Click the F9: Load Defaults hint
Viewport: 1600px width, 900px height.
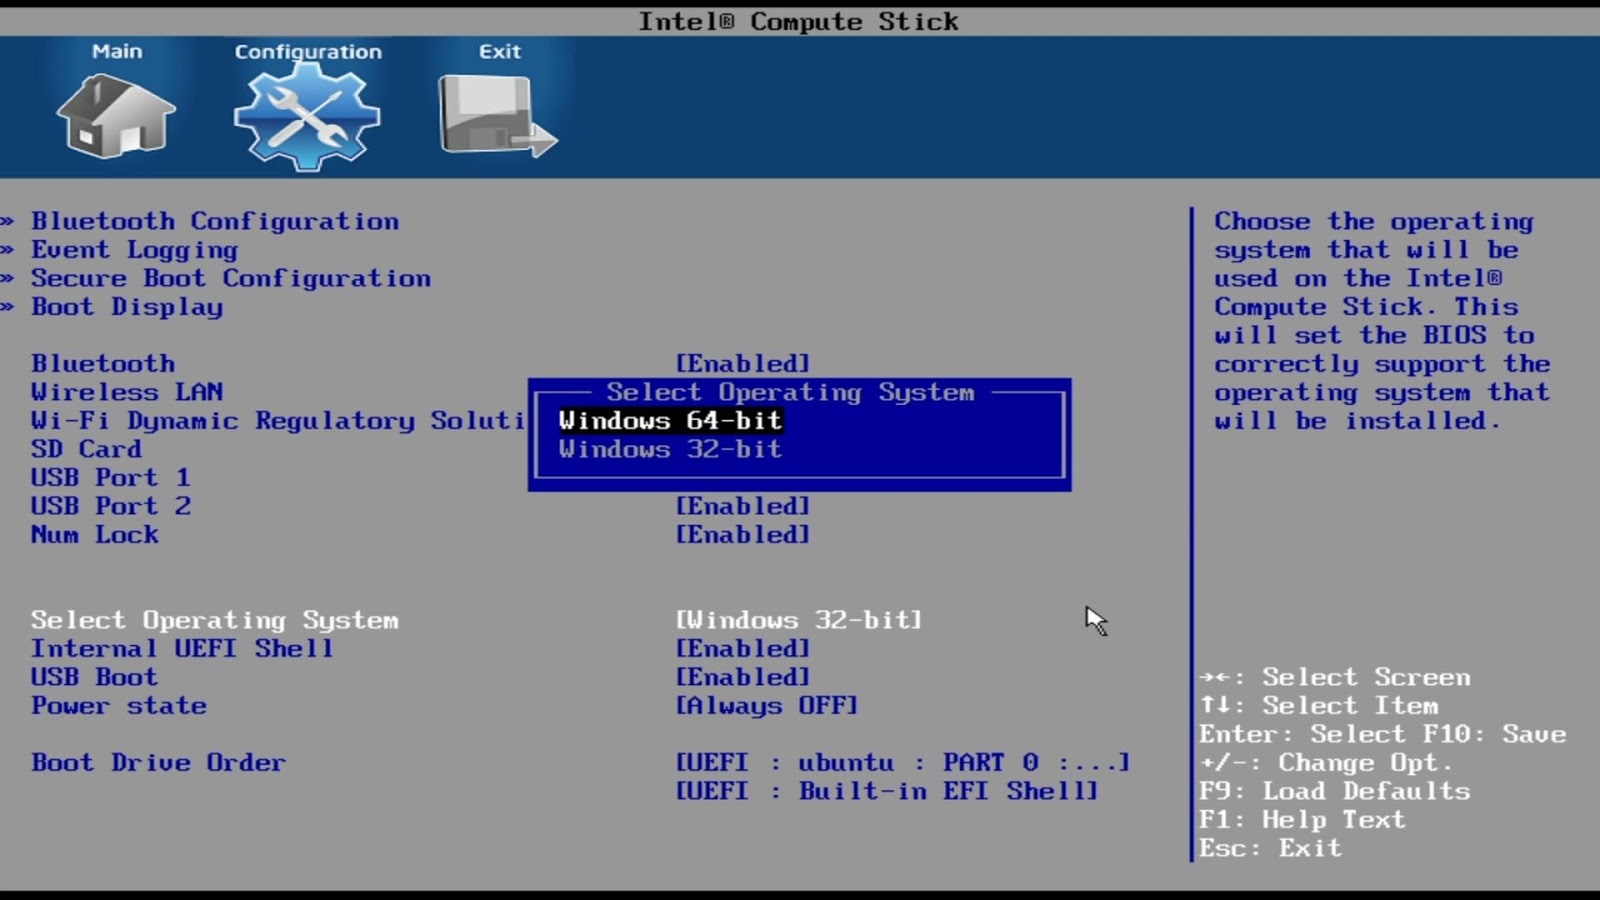(x=1335, y=791)
